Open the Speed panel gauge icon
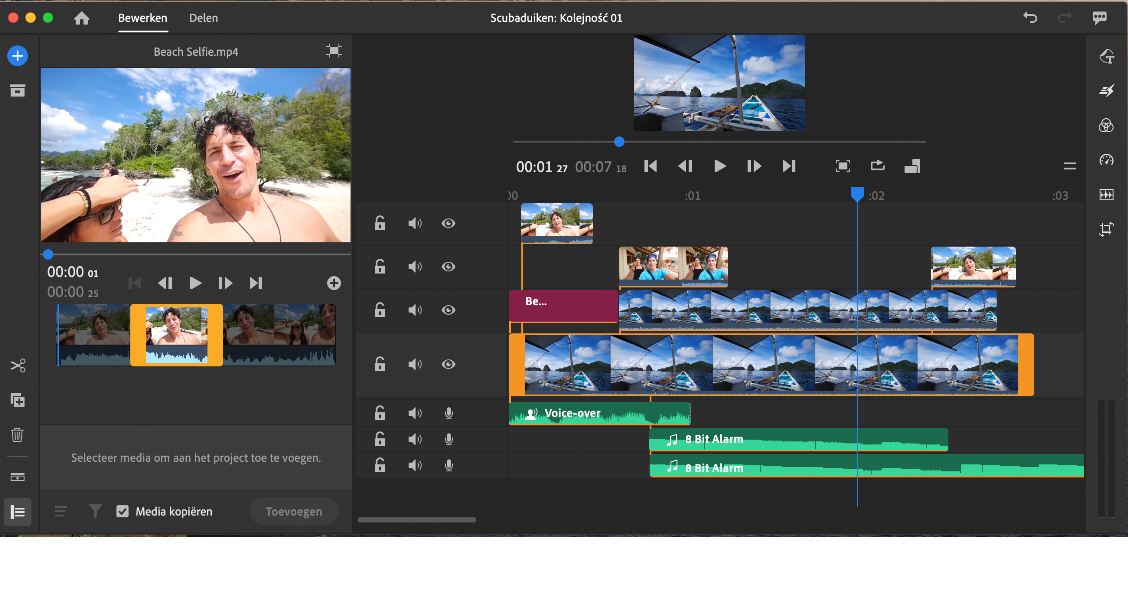Screen dimensions: 1128x616 coord(1106,160)
